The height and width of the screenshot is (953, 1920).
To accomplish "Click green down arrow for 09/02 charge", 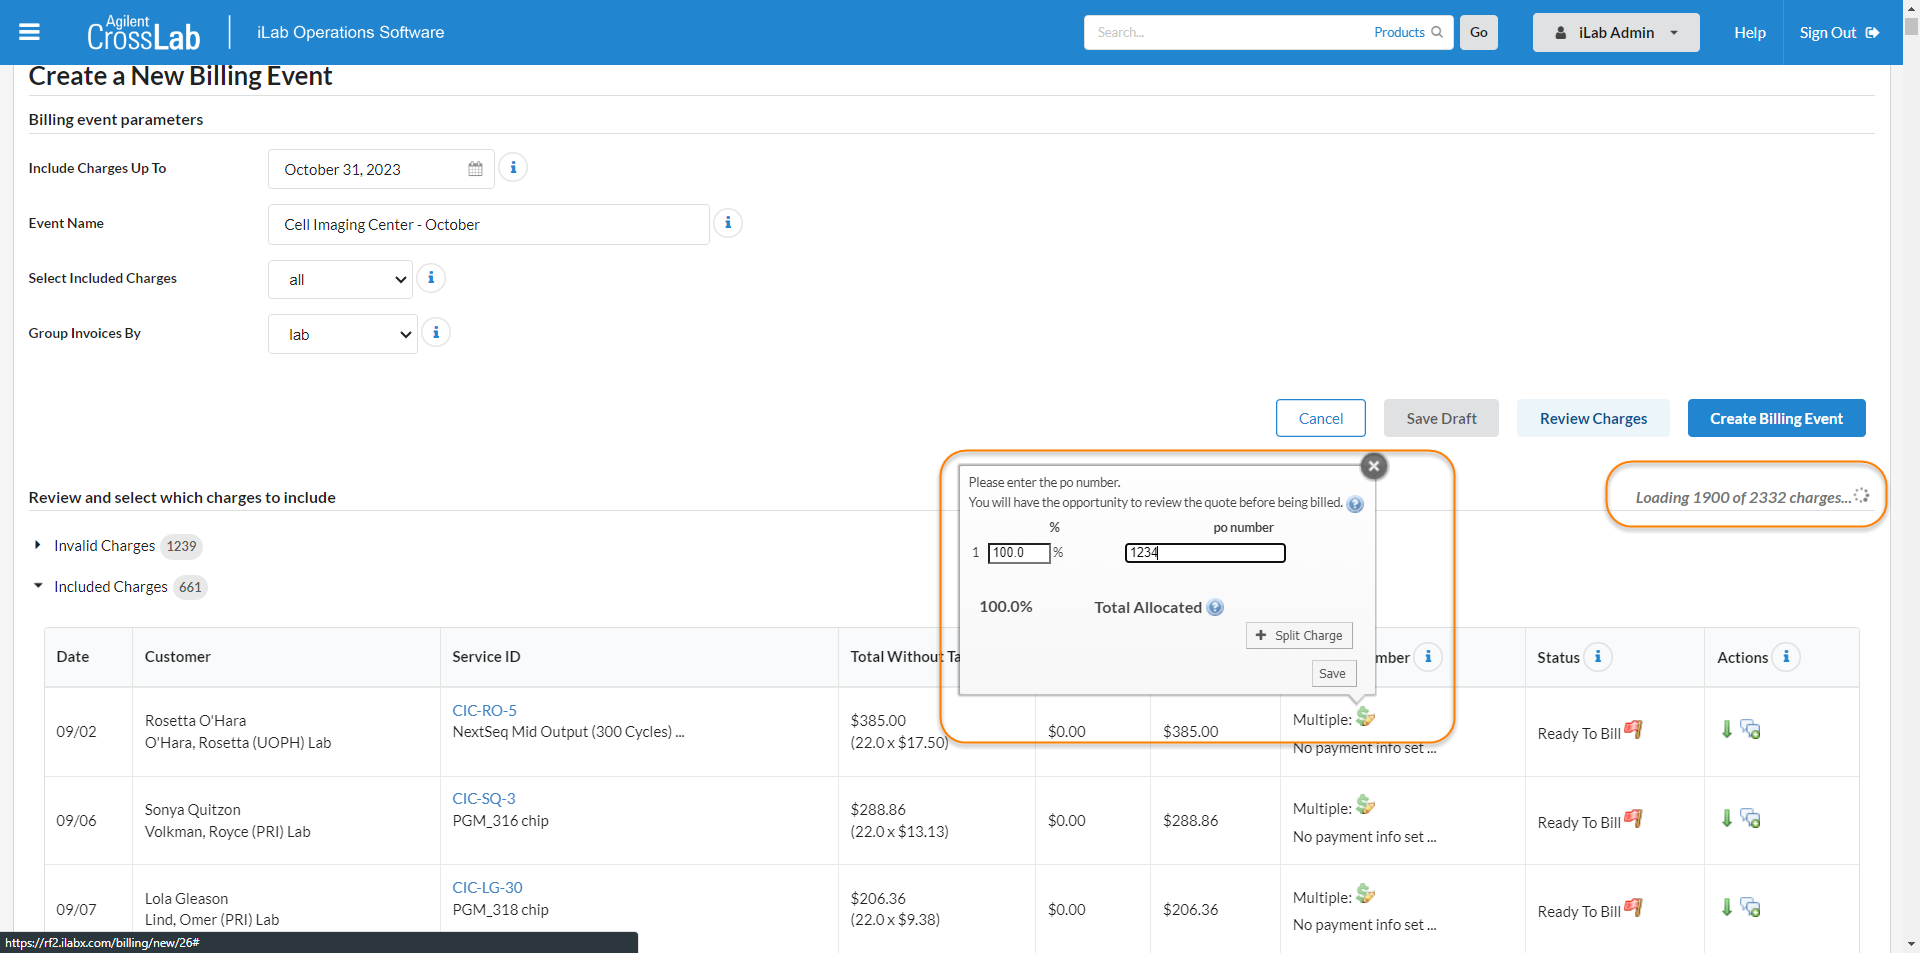I will click(1727, 730).
